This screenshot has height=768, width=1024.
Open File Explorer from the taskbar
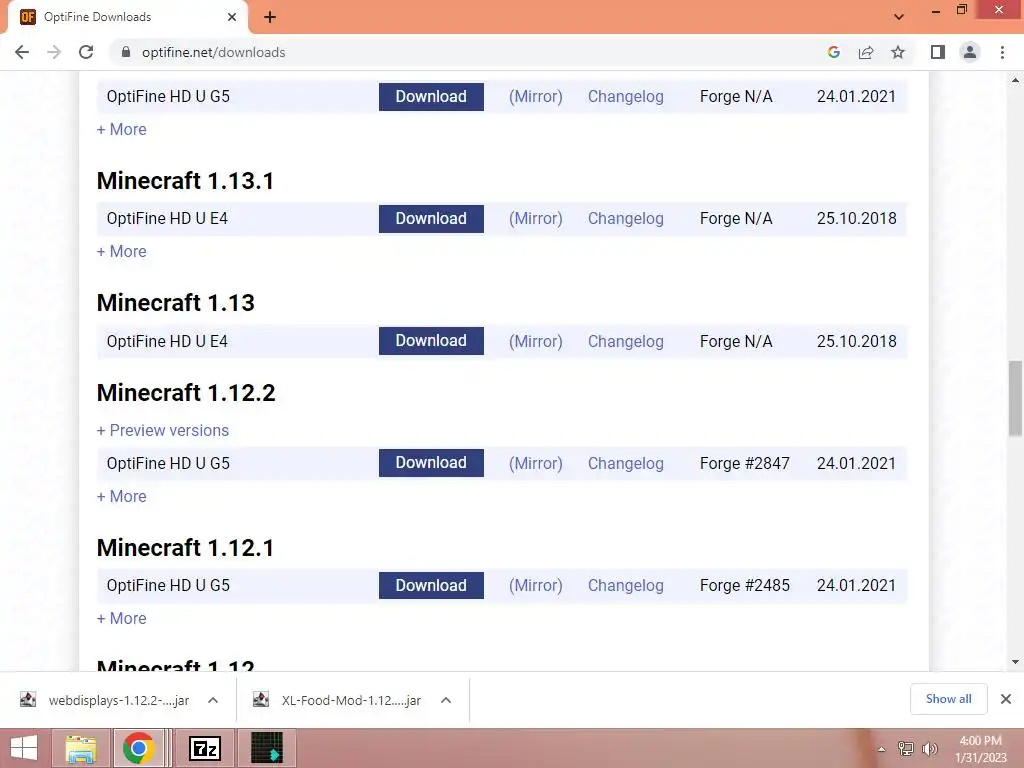click(x=81, y=748)
